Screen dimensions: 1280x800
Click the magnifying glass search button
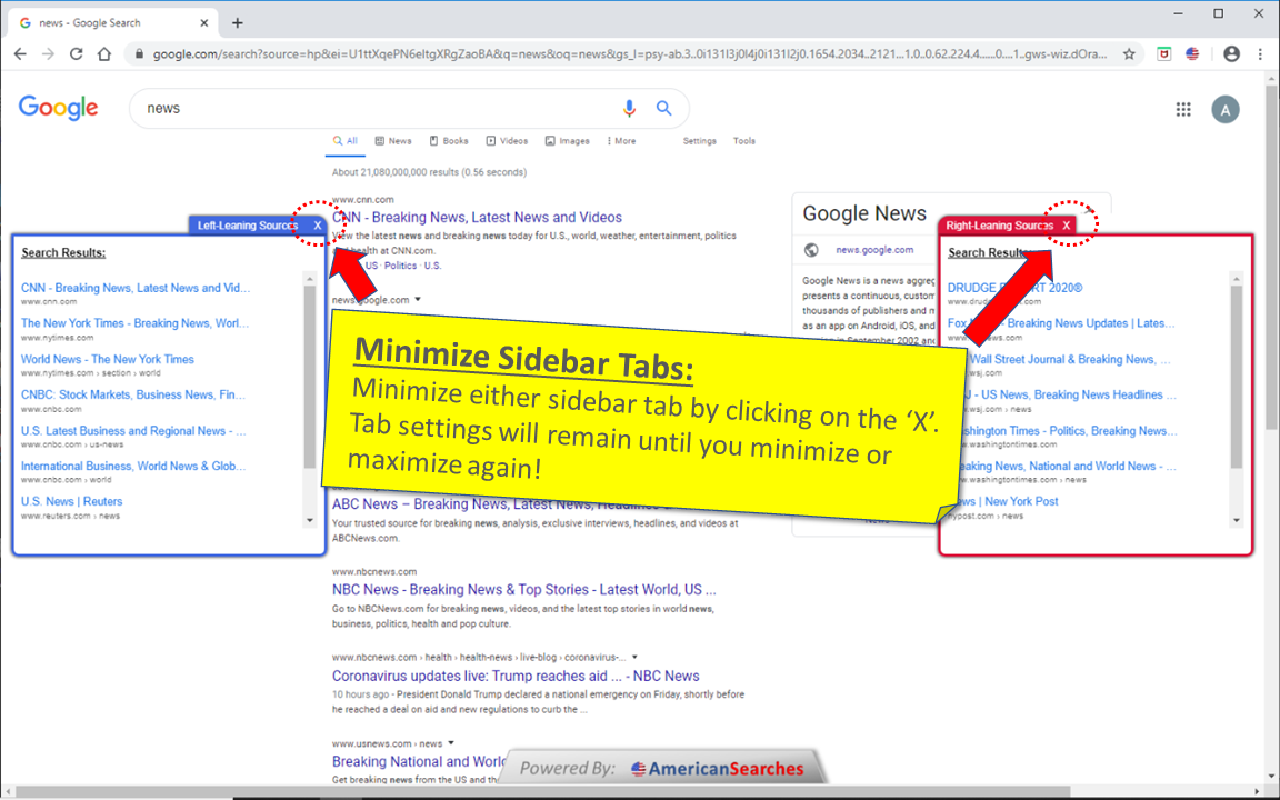664,108
